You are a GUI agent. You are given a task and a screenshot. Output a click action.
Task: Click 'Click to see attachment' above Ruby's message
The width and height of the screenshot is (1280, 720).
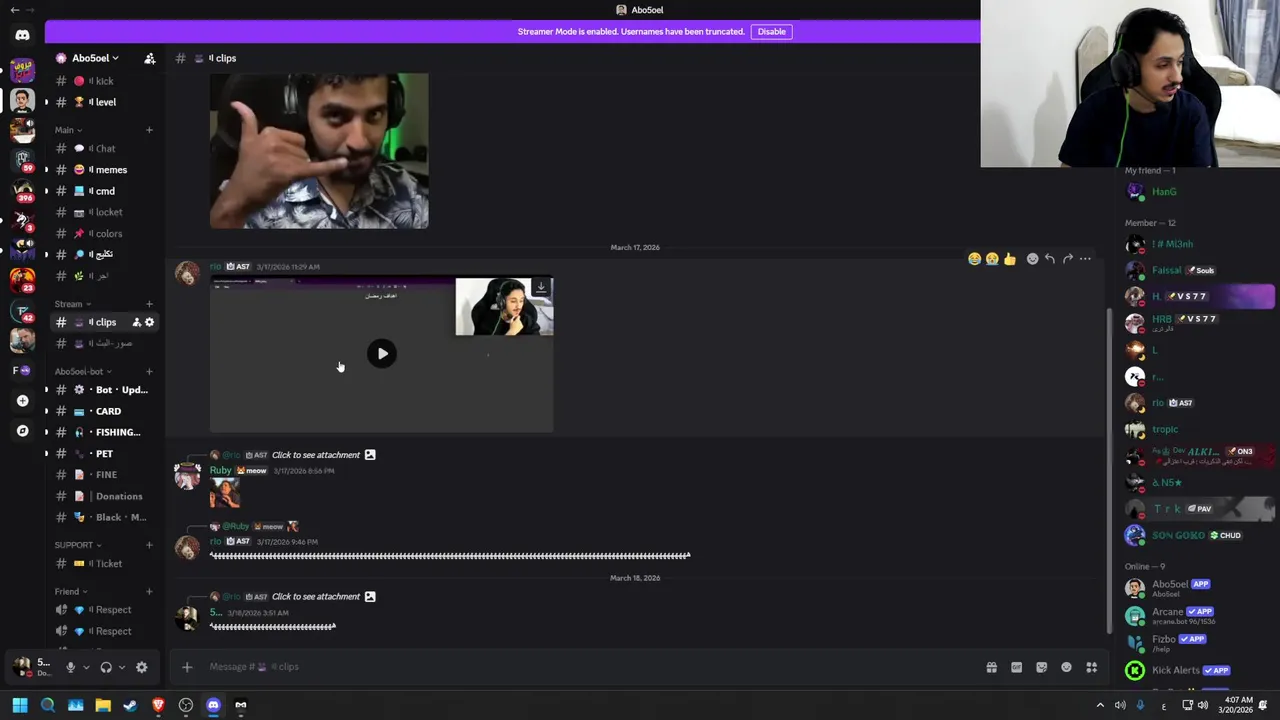pos(316,455)
